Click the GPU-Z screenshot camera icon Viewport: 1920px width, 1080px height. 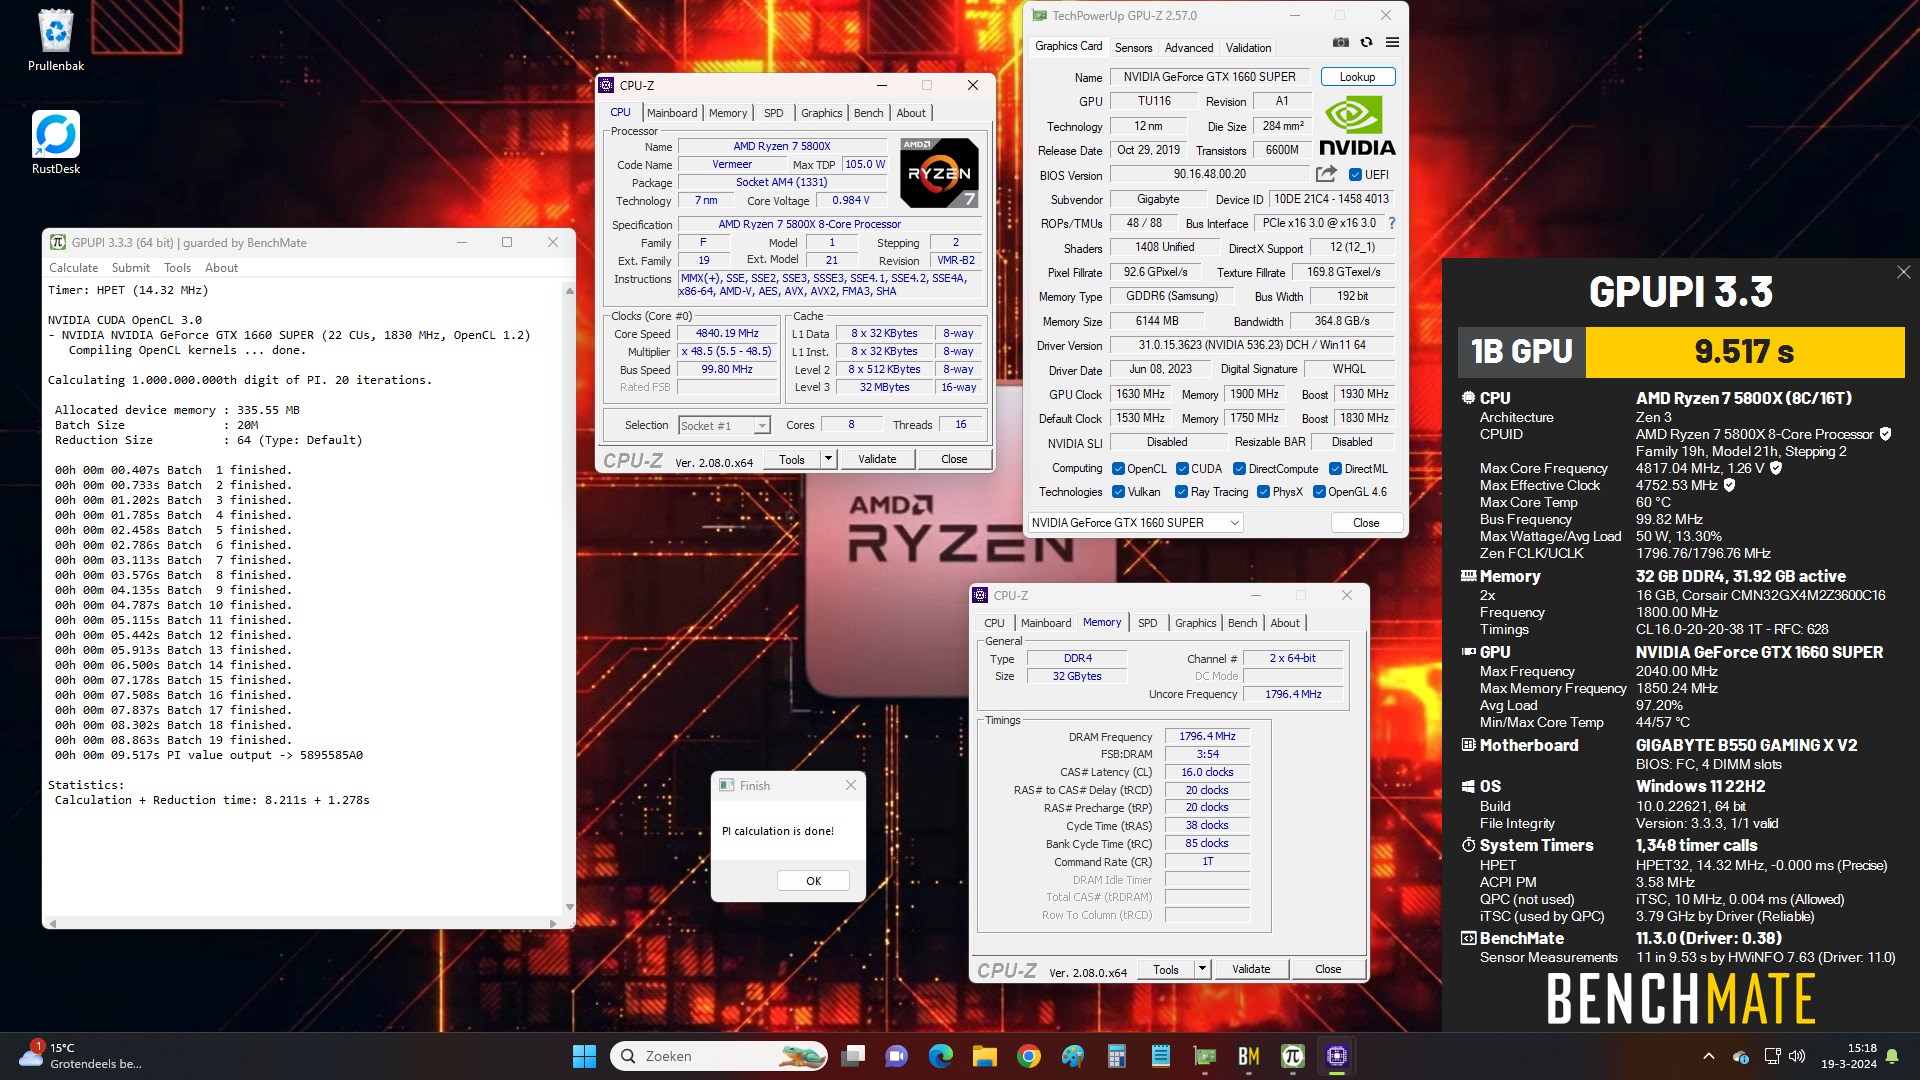click(1341, 43)
